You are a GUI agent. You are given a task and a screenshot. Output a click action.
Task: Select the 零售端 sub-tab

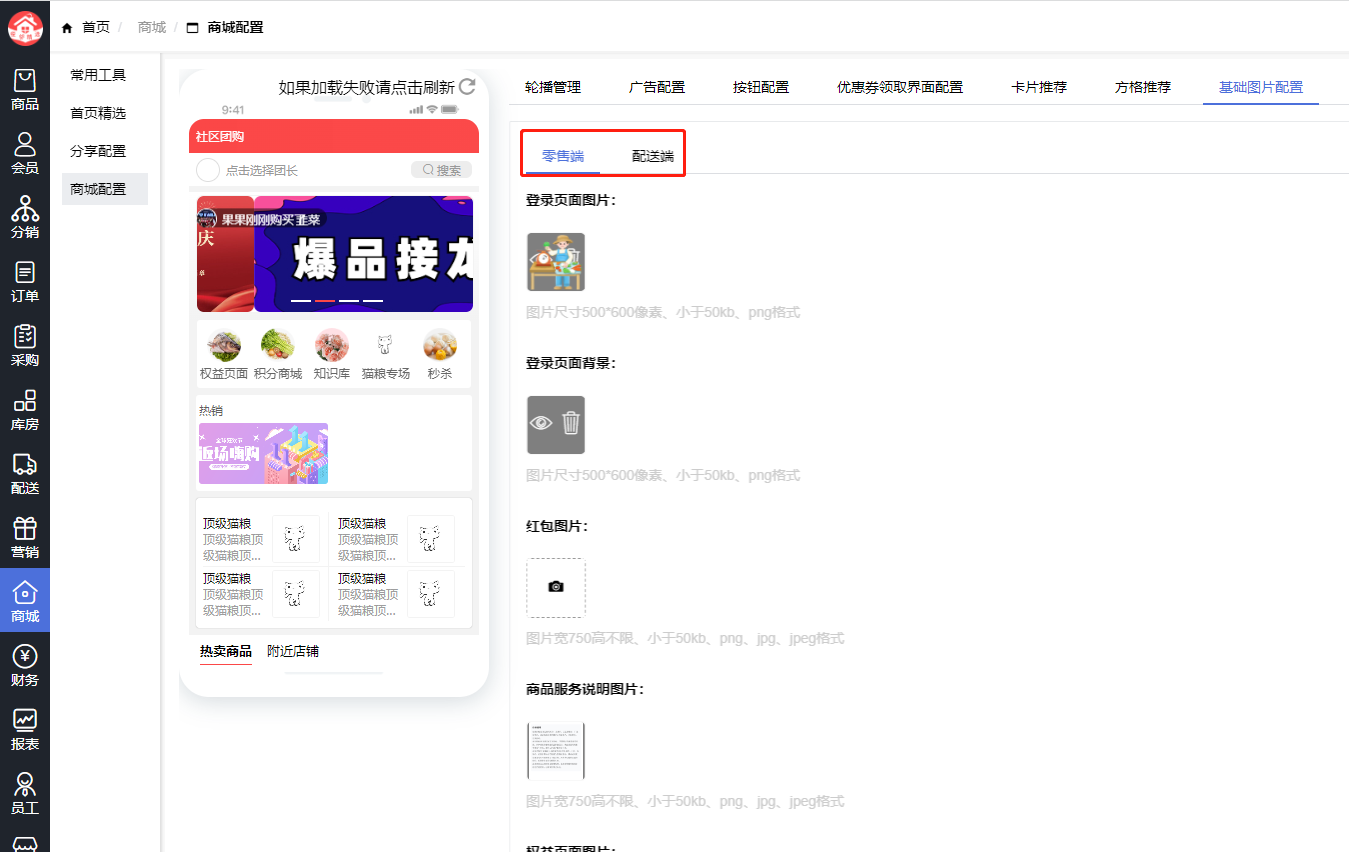tap(563, 156)
